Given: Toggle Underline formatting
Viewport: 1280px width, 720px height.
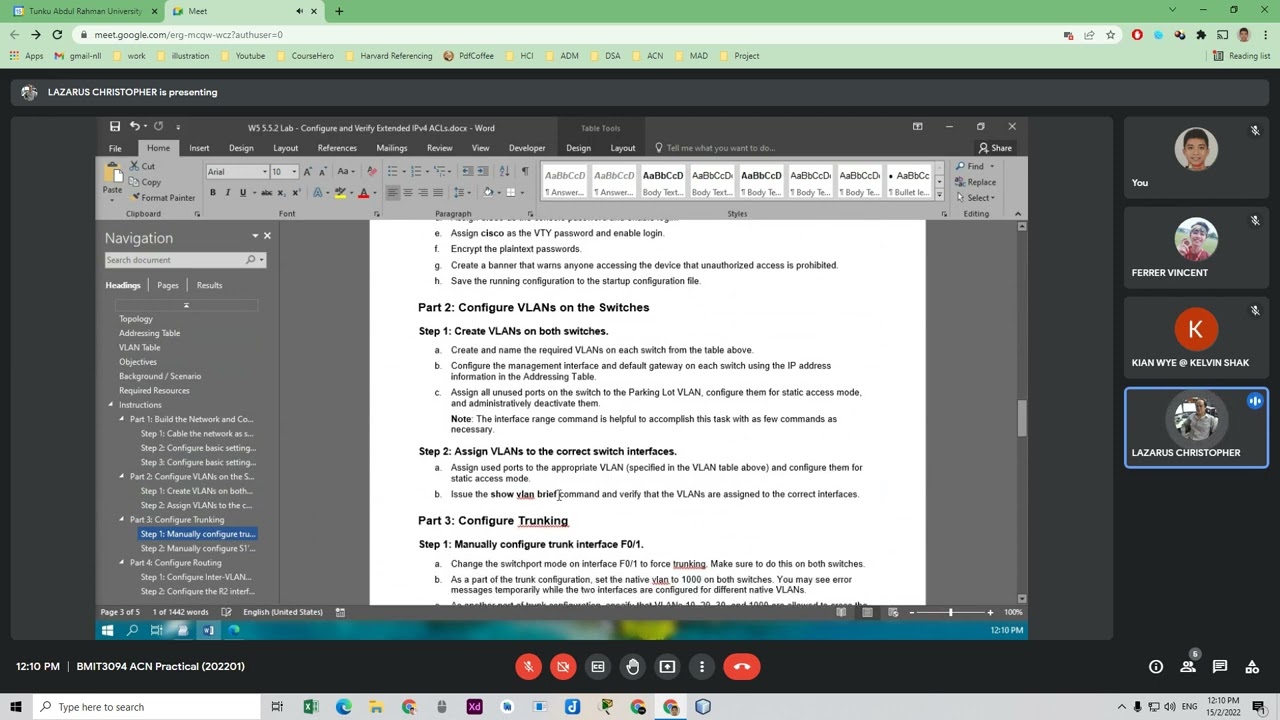Looking at the screenshot, I should [x=243, y=193].
